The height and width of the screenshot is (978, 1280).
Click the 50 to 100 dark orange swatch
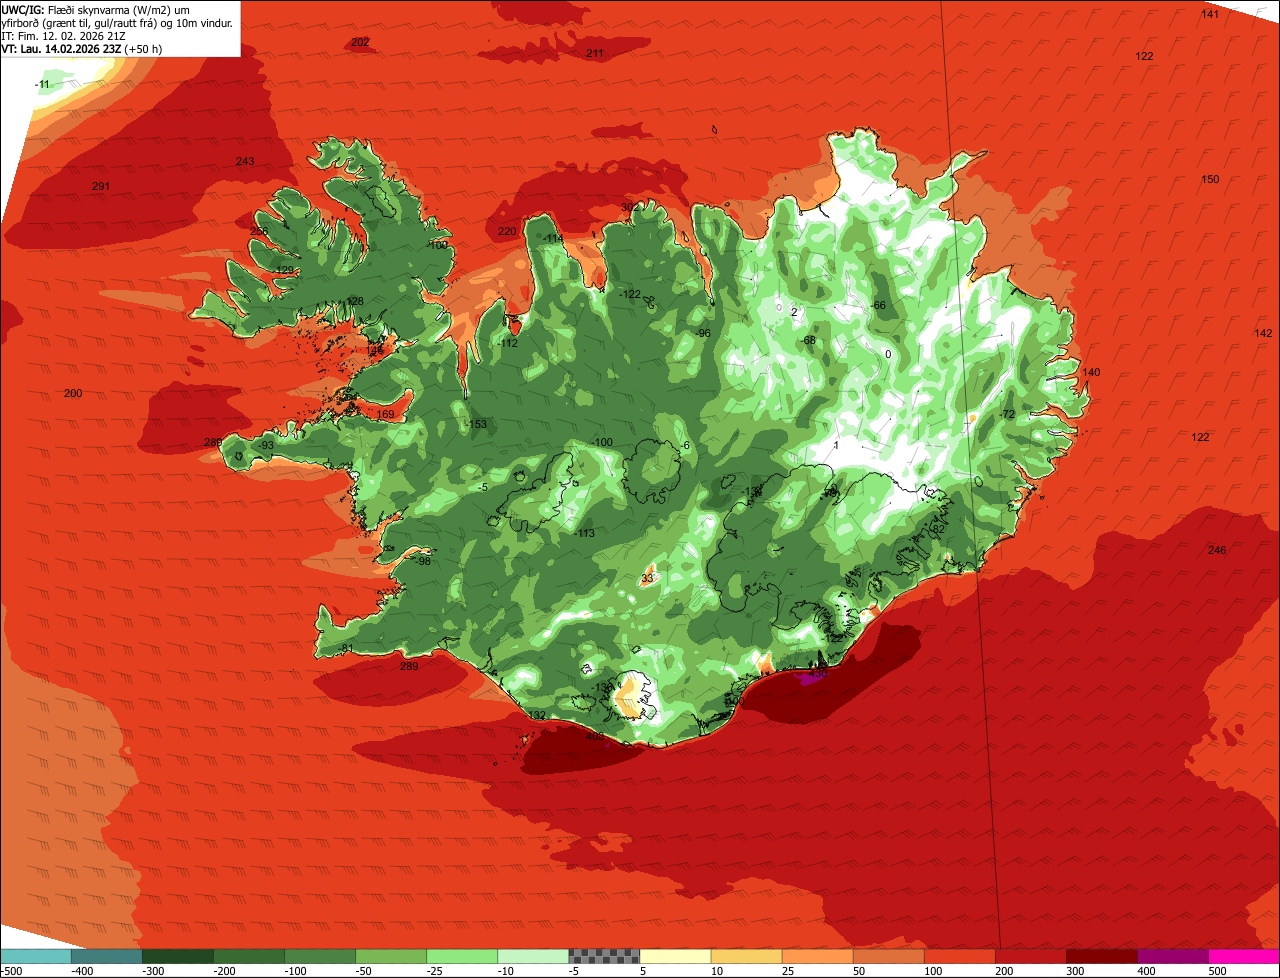pos(887,956)
